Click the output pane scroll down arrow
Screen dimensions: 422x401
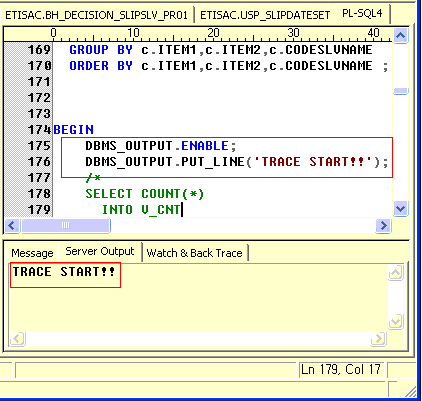pos(396,322)
